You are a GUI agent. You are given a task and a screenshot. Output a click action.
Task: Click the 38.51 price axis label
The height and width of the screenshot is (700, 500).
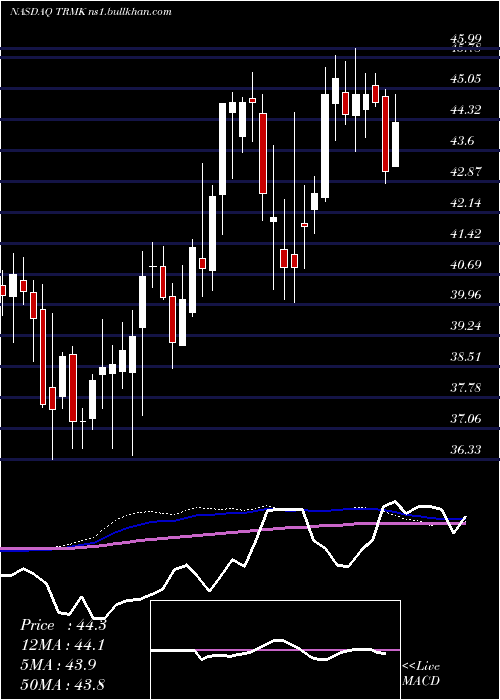pyautogui.click(x=466, y=357)
